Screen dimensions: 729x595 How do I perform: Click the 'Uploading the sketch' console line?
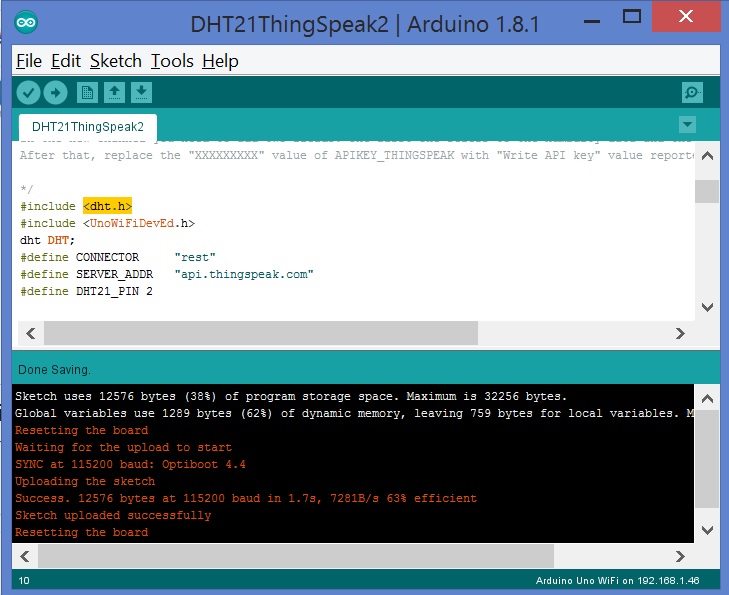click(x=85, y=481)
